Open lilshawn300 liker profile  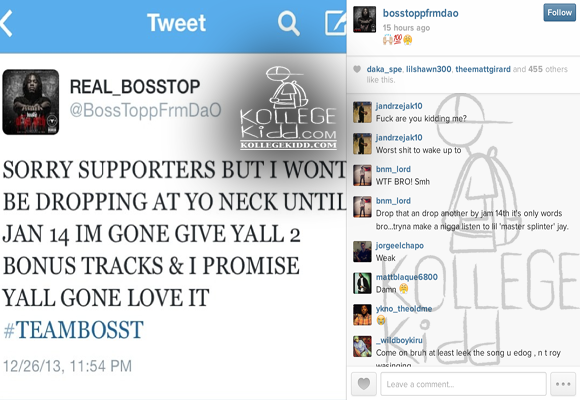pos(428,69)
